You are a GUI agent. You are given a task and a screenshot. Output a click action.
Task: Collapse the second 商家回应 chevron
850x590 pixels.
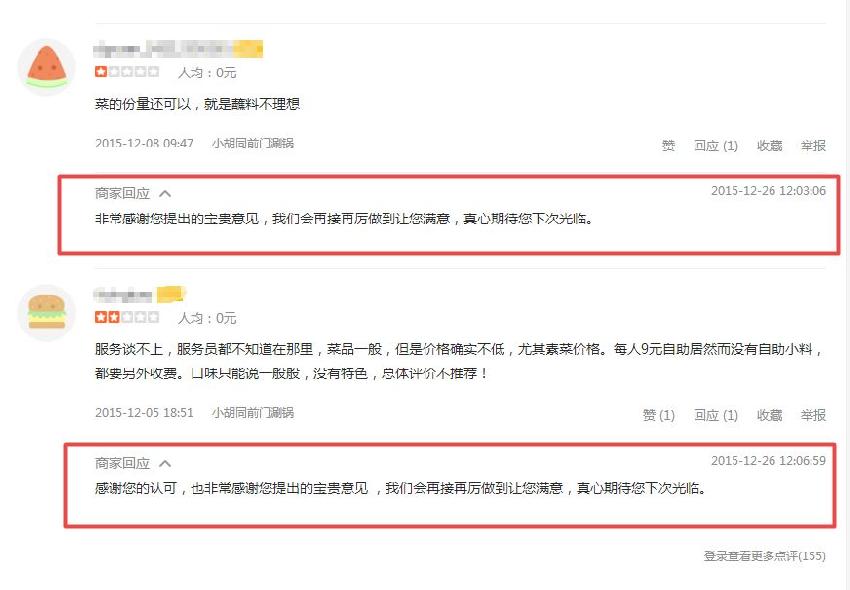click(x=165, y=464)
